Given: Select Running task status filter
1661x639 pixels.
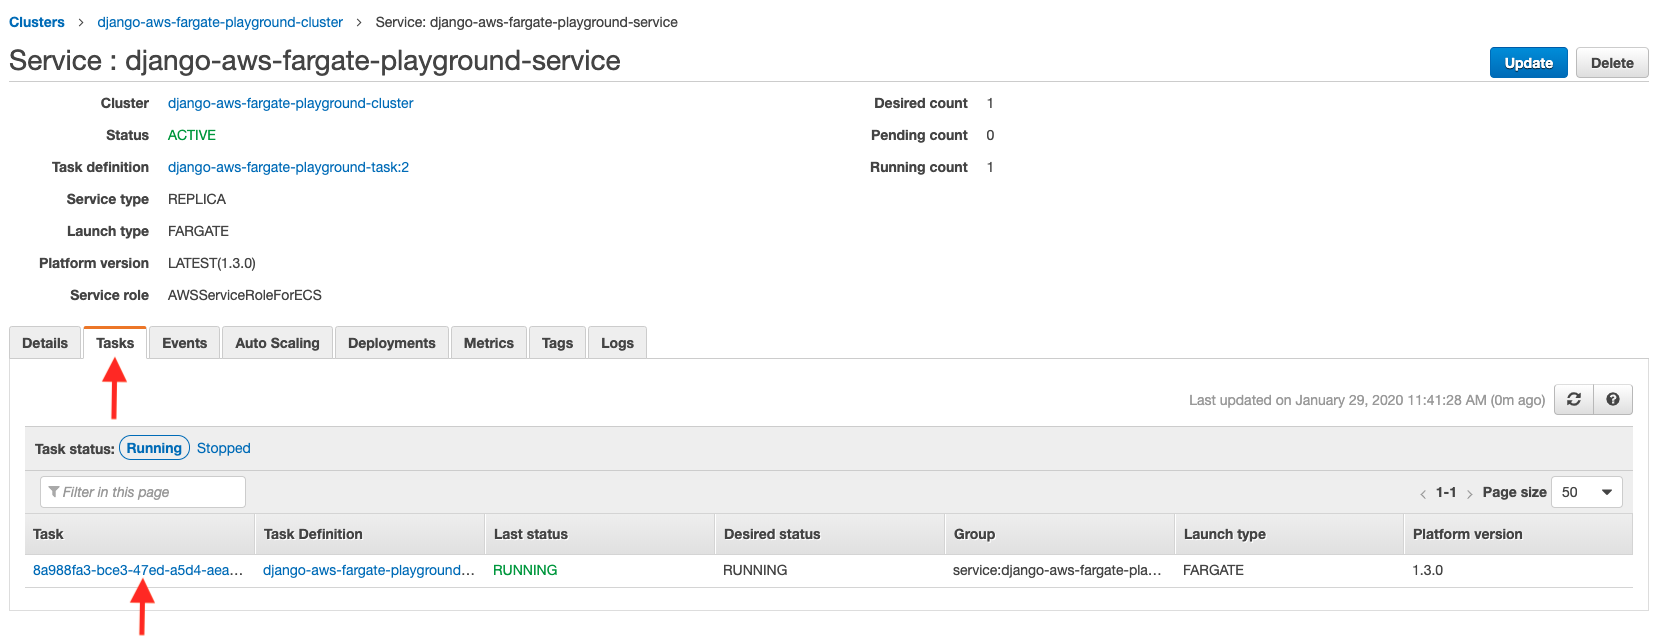Looking at the screenshot, I should pos(154,448).
